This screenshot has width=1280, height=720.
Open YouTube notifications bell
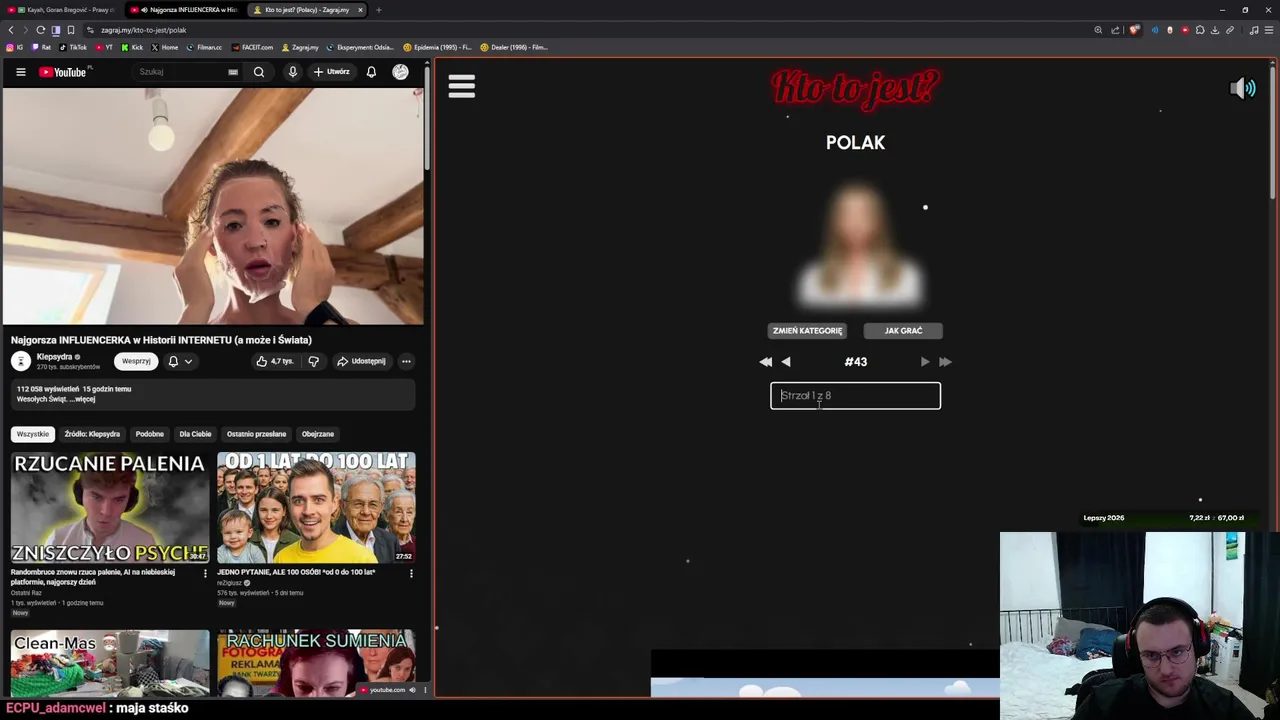click(371, 72)
